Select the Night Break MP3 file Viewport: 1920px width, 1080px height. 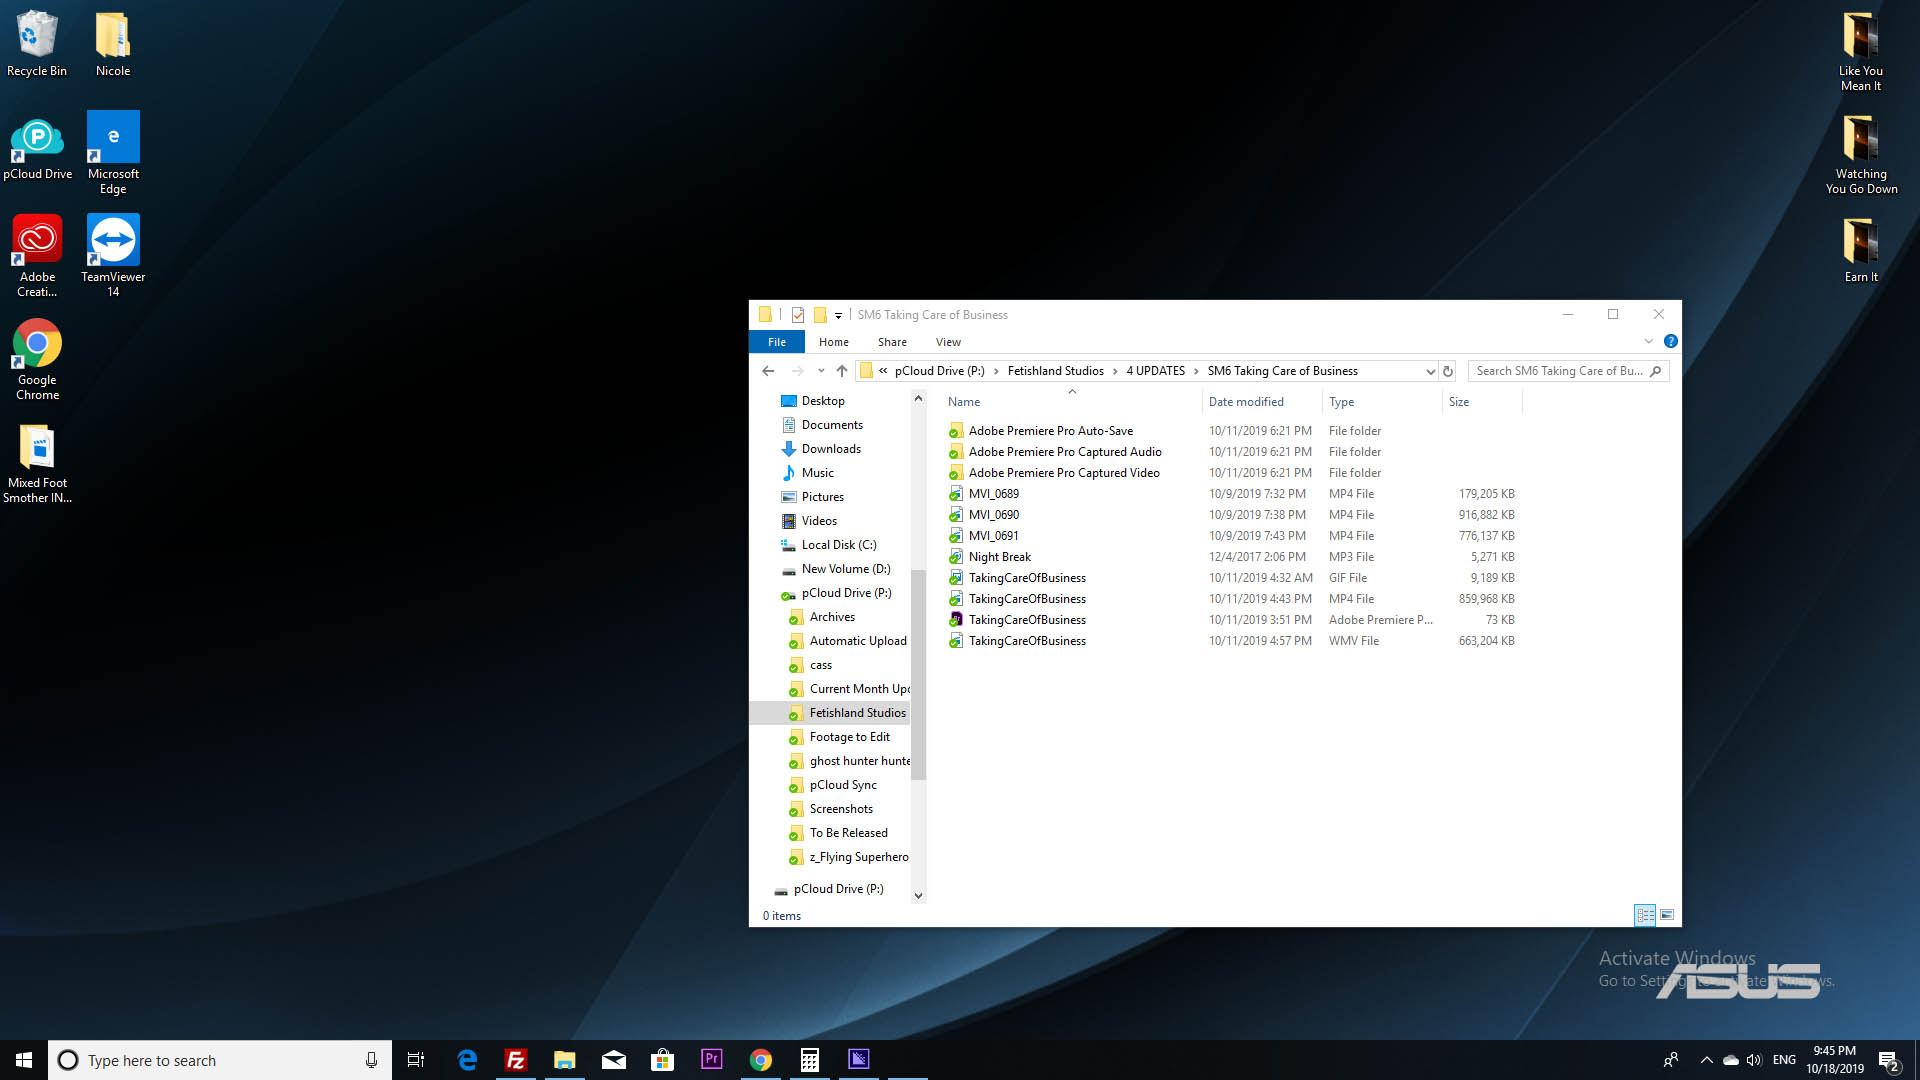[999, 557]
